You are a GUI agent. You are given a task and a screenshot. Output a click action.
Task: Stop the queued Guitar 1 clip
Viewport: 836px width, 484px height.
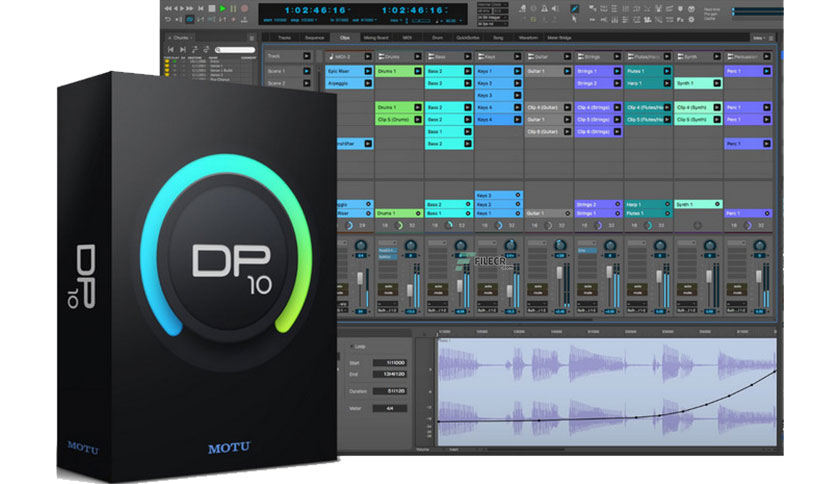[x=567, y=213]
